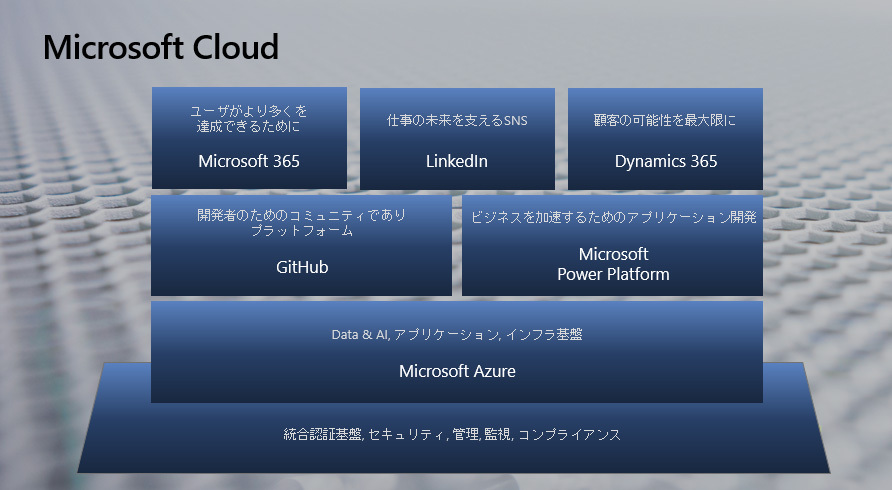The width and height of the screenshot is (892, 490).
Task: Select the Microsoft Azure label
Action: tap(457, 371)
